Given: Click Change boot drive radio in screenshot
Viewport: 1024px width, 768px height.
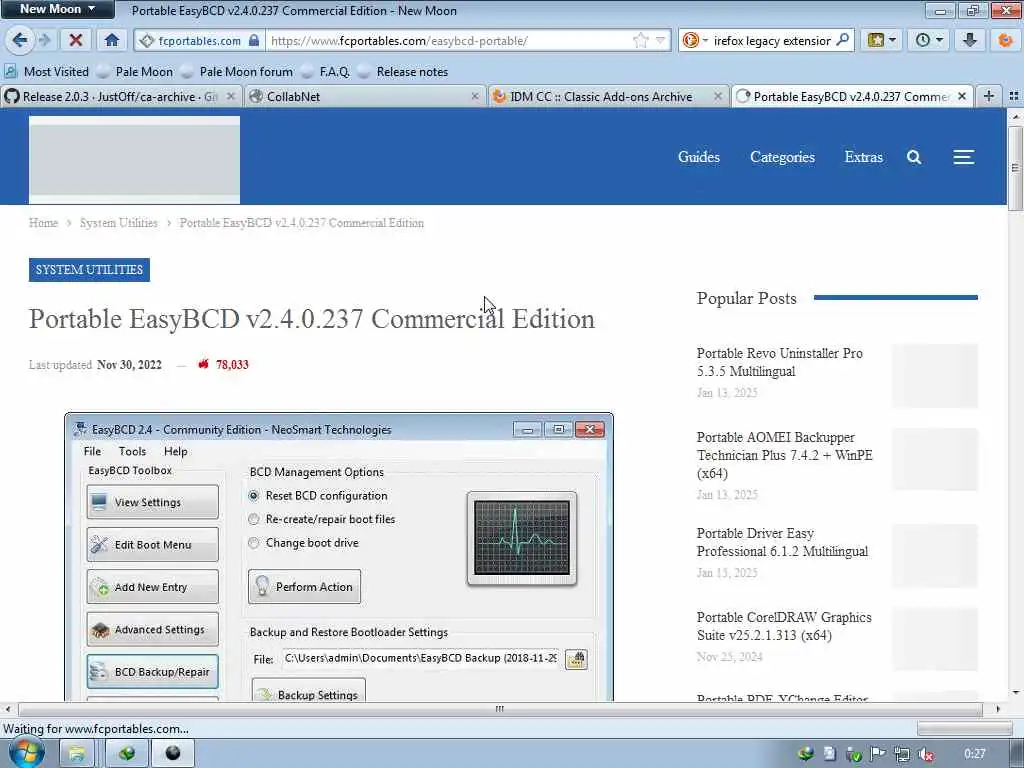Looking at the screenshot, I should (x=254, y=543).
